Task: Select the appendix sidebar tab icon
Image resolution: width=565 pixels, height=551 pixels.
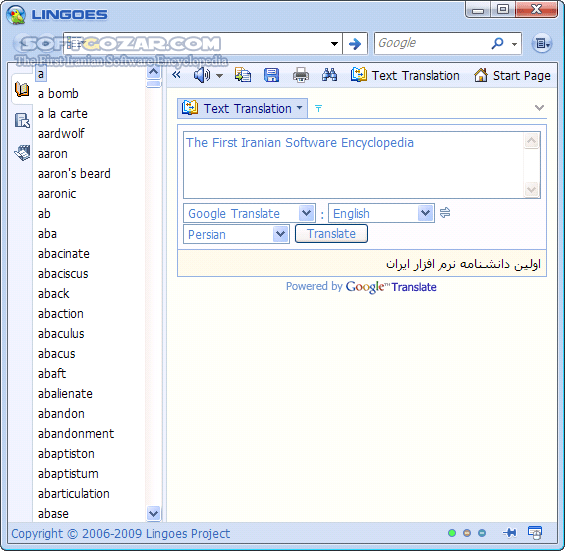Action: [x=22, y=152]
